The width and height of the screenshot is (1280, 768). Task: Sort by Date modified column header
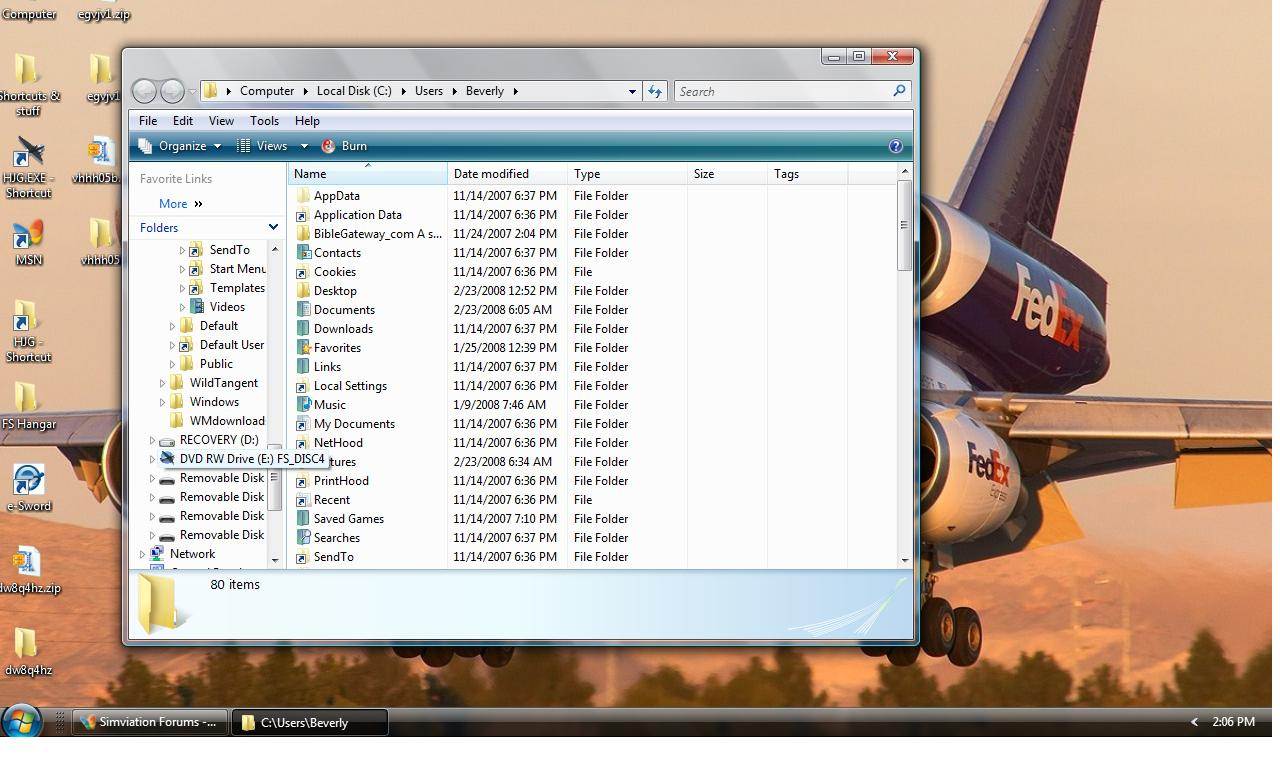[491, 174]
